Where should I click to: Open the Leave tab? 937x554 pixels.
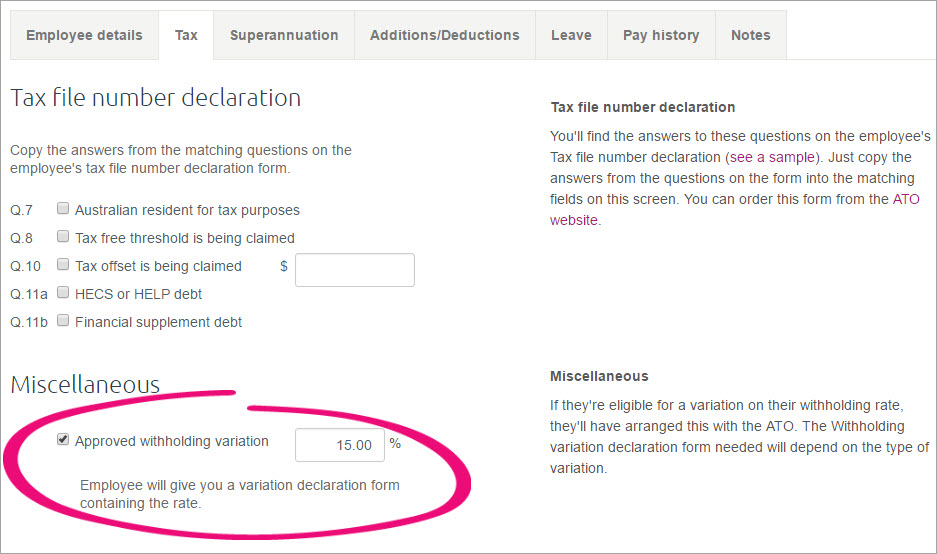[x=571, y=35]
